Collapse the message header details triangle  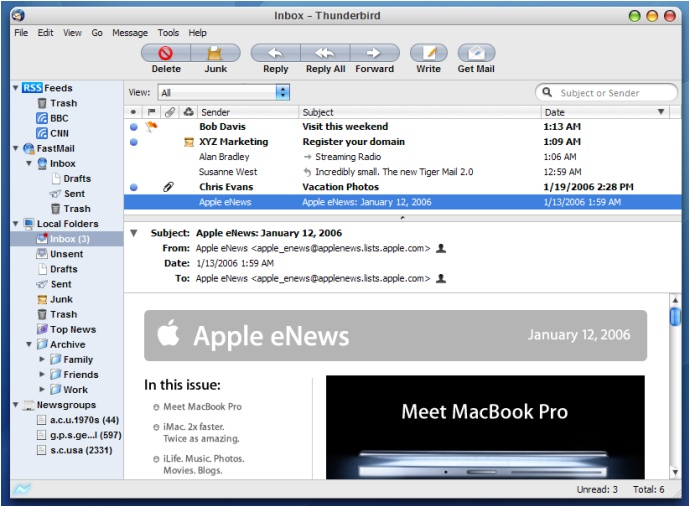(134, 233)
